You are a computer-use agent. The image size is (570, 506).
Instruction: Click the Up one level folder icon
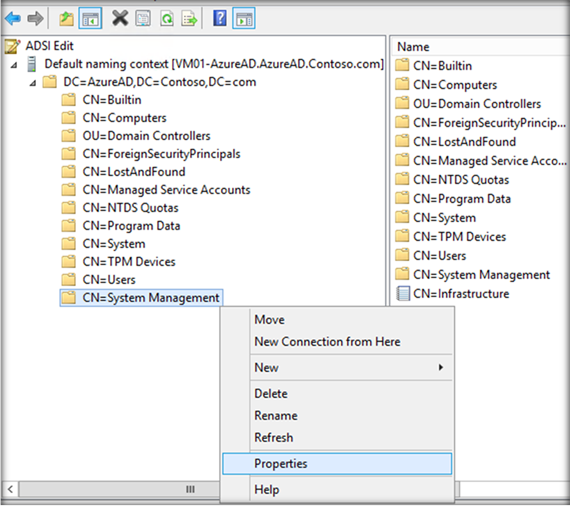coord(67,18)
